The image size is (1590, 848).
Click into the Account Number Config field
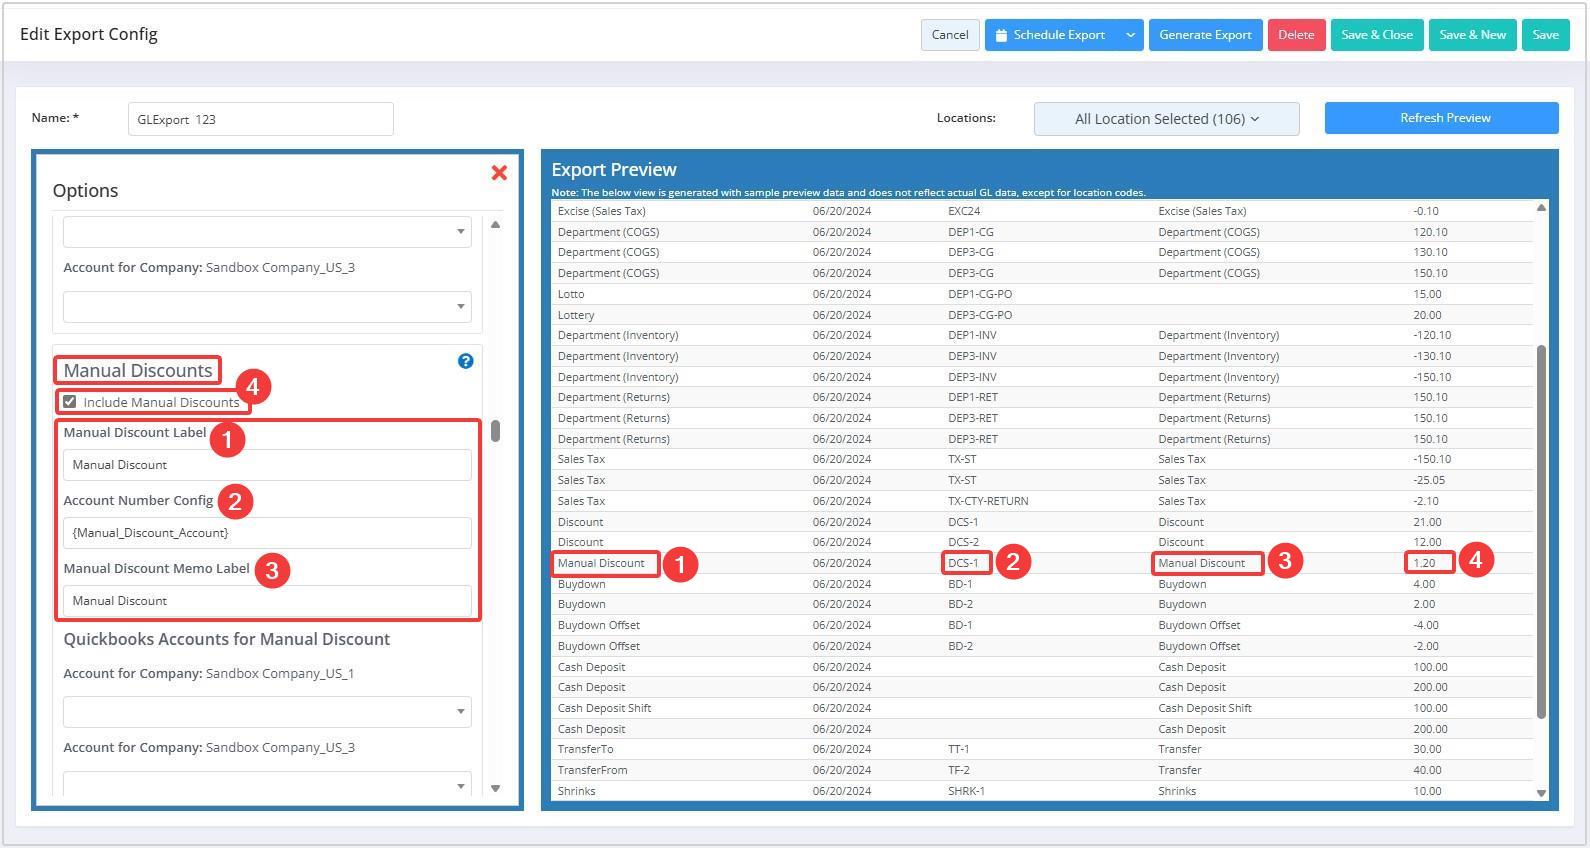pos(267,533)
